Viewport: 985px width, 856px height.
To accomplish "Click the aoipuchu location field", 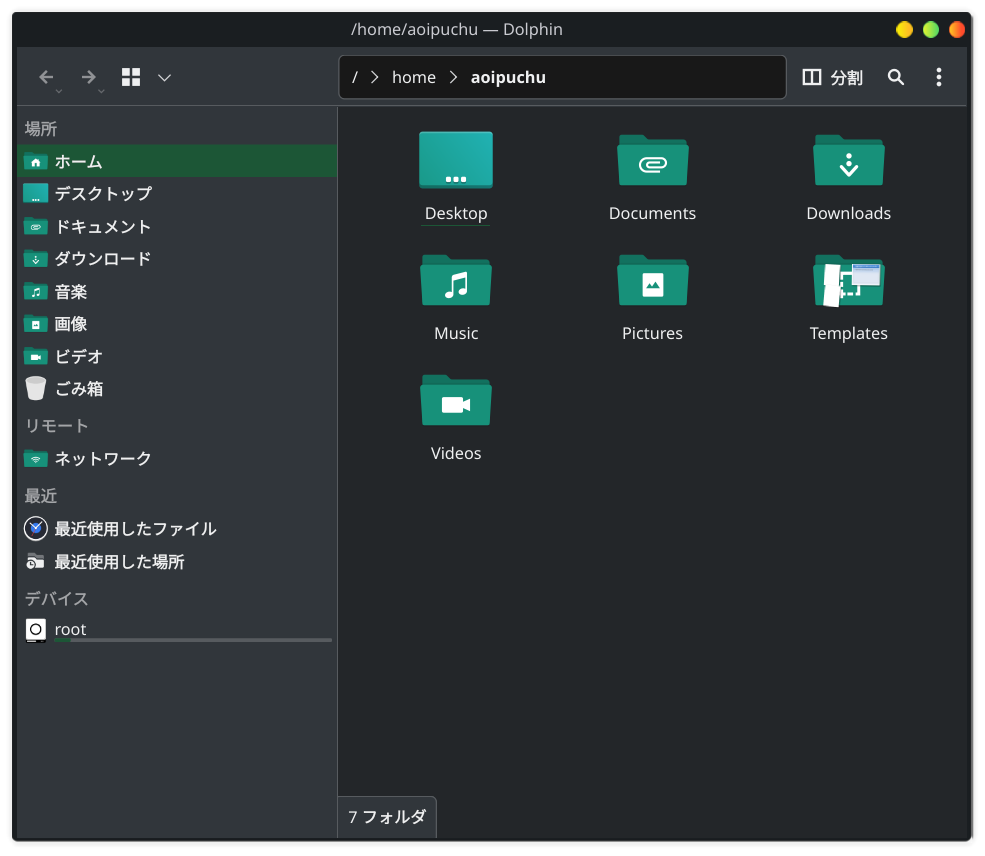I will 508,77.
